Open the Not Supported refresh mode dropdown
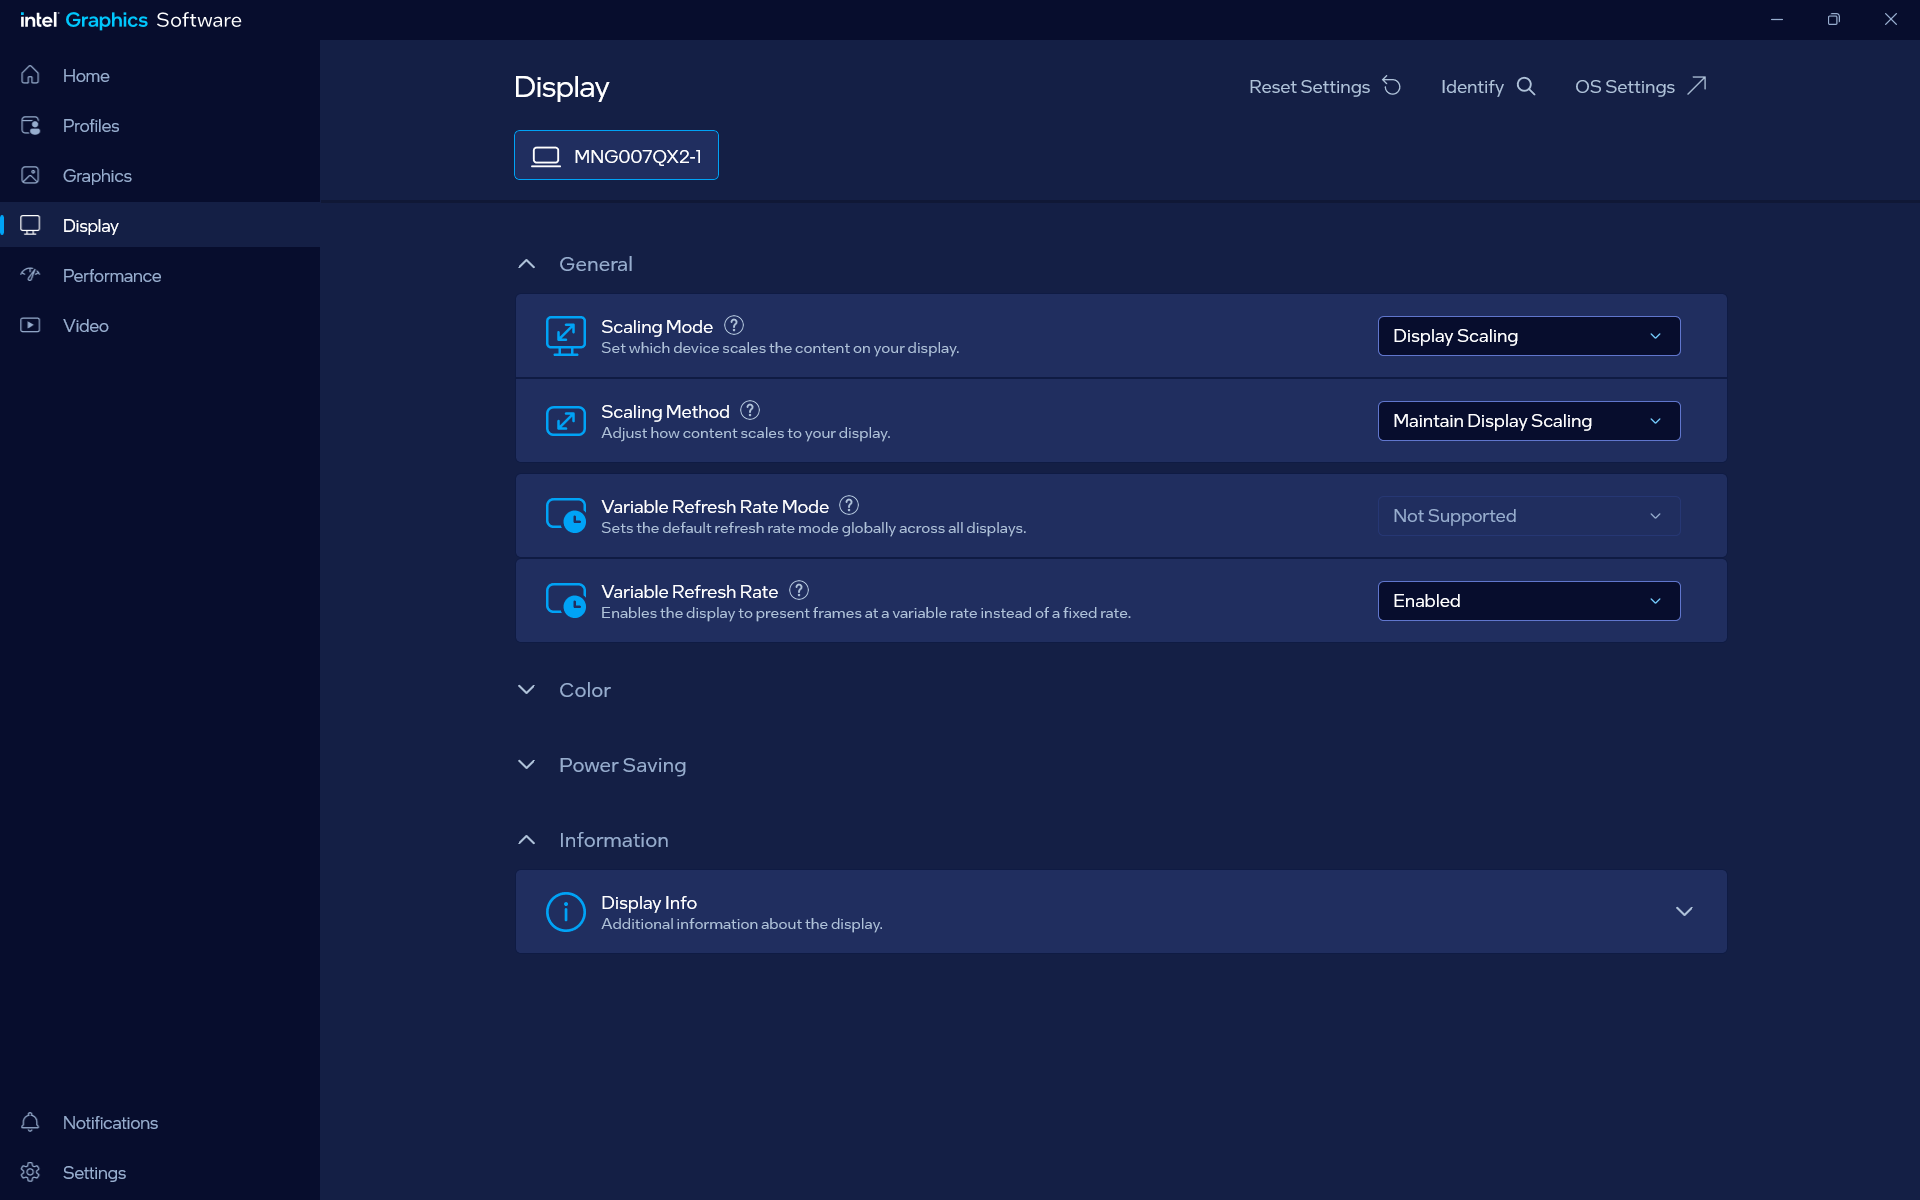This screenshot has height=1200, width=1920. point(1529,516)
